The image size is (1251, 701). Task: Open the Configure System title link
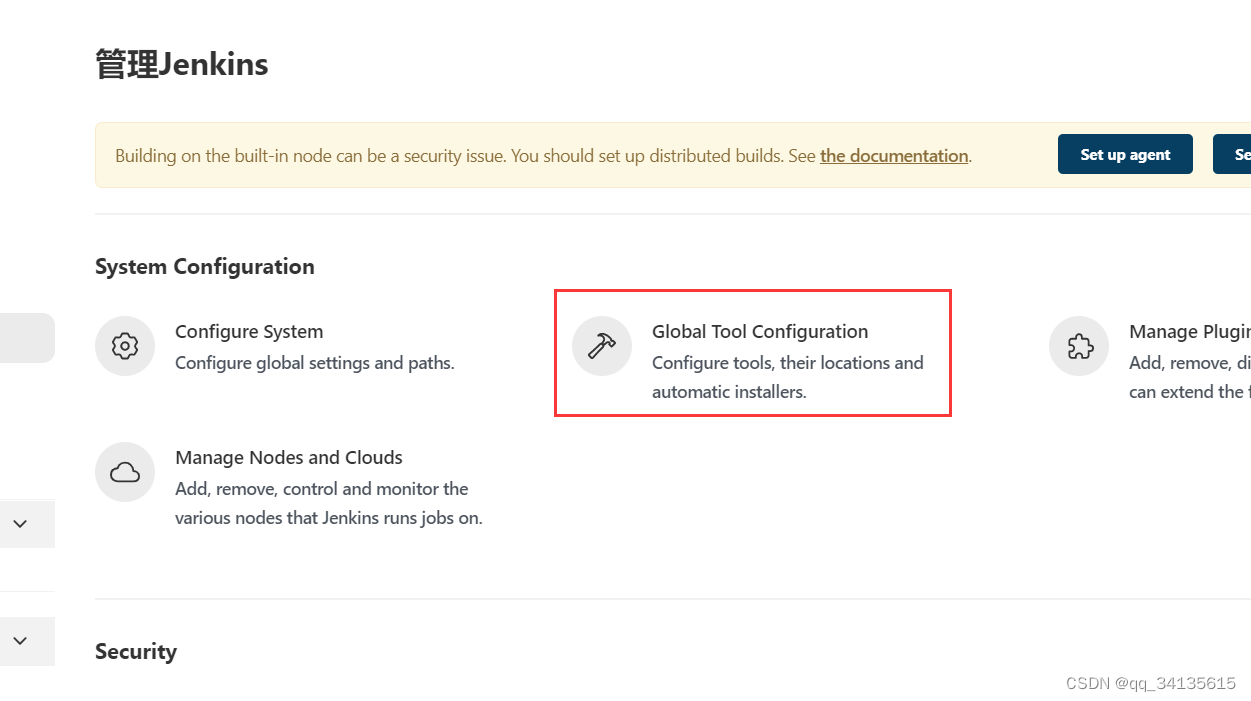click(249, 331)
